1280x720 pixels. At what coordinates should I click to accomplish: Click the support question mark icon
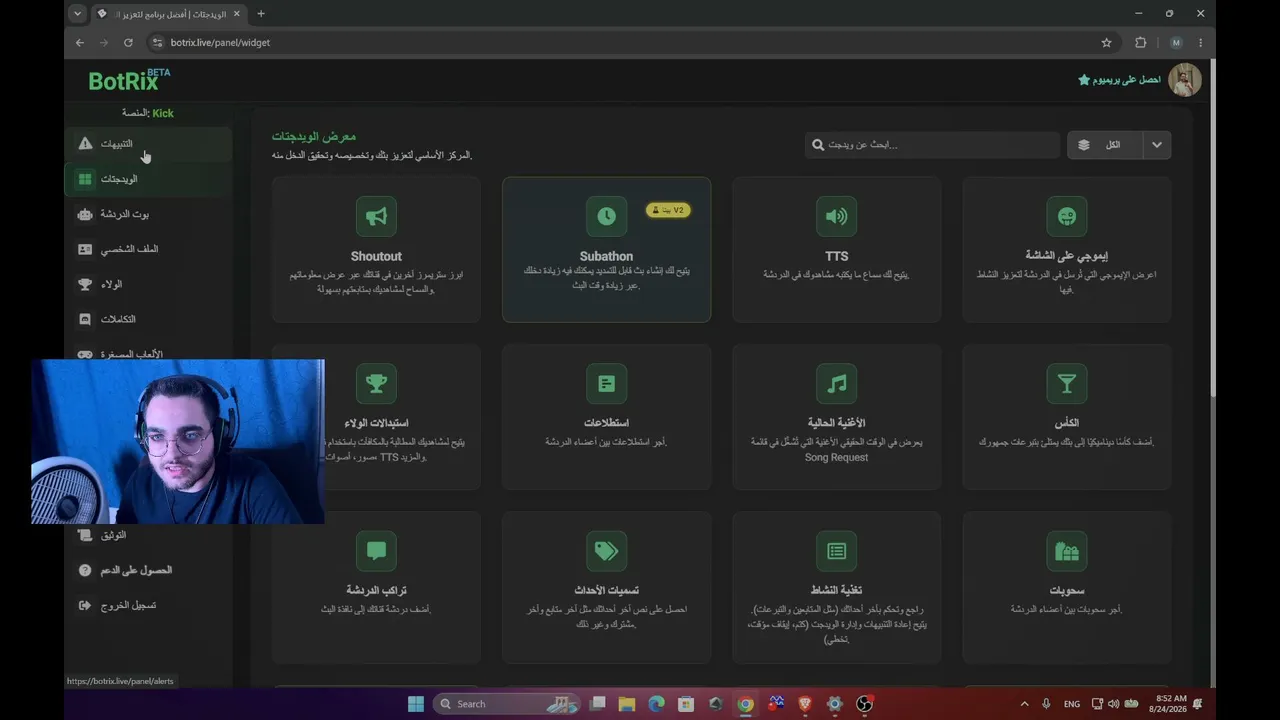click(x=85, y=570)
